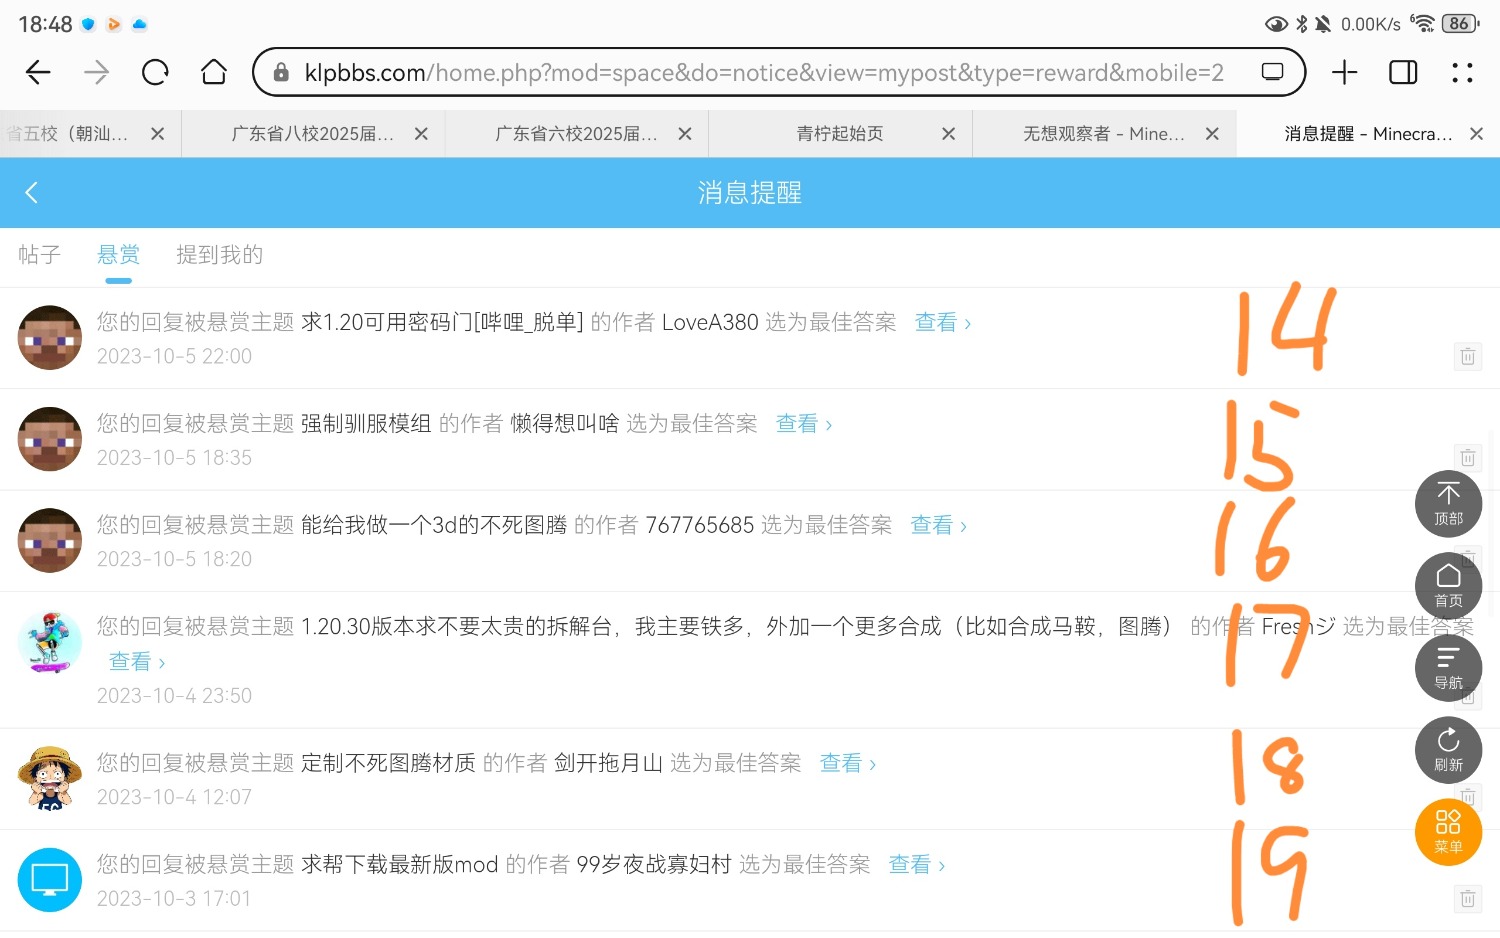Delete the 99岁夜战寡妇村 notification with trash icon

click(x=1468, y=898)
